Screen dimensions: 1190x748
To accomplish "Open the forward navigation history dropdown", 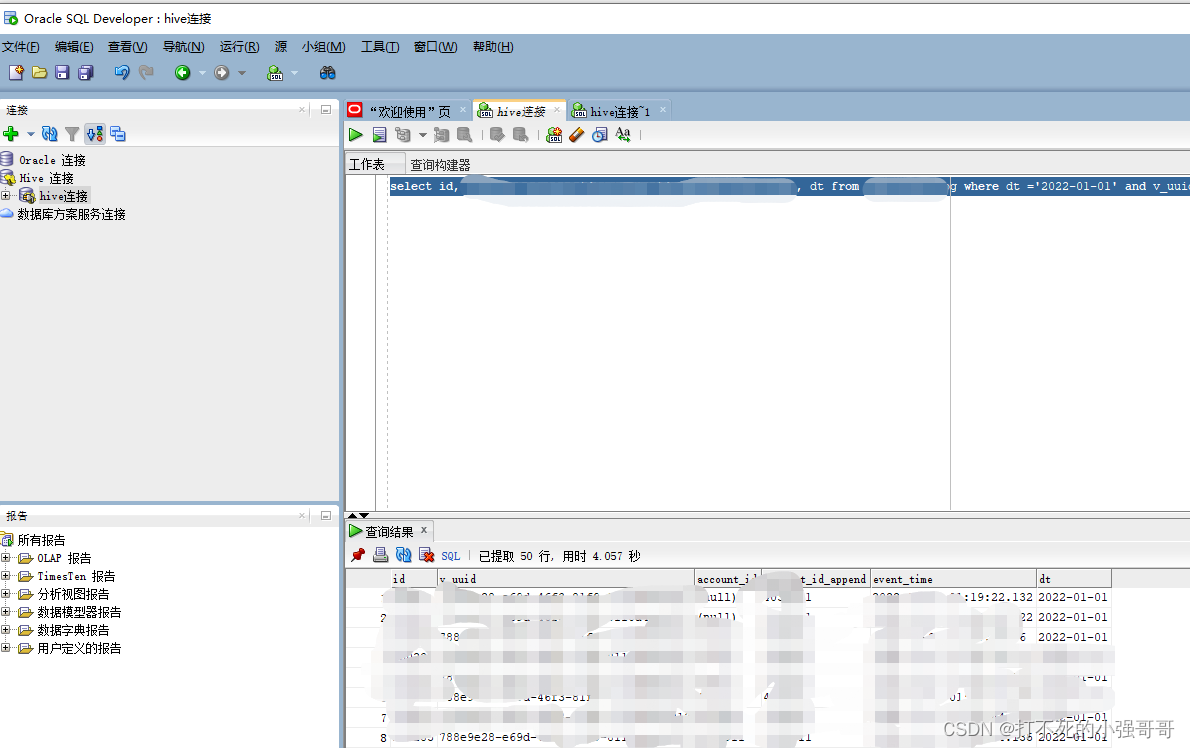I will pos(241,73).
